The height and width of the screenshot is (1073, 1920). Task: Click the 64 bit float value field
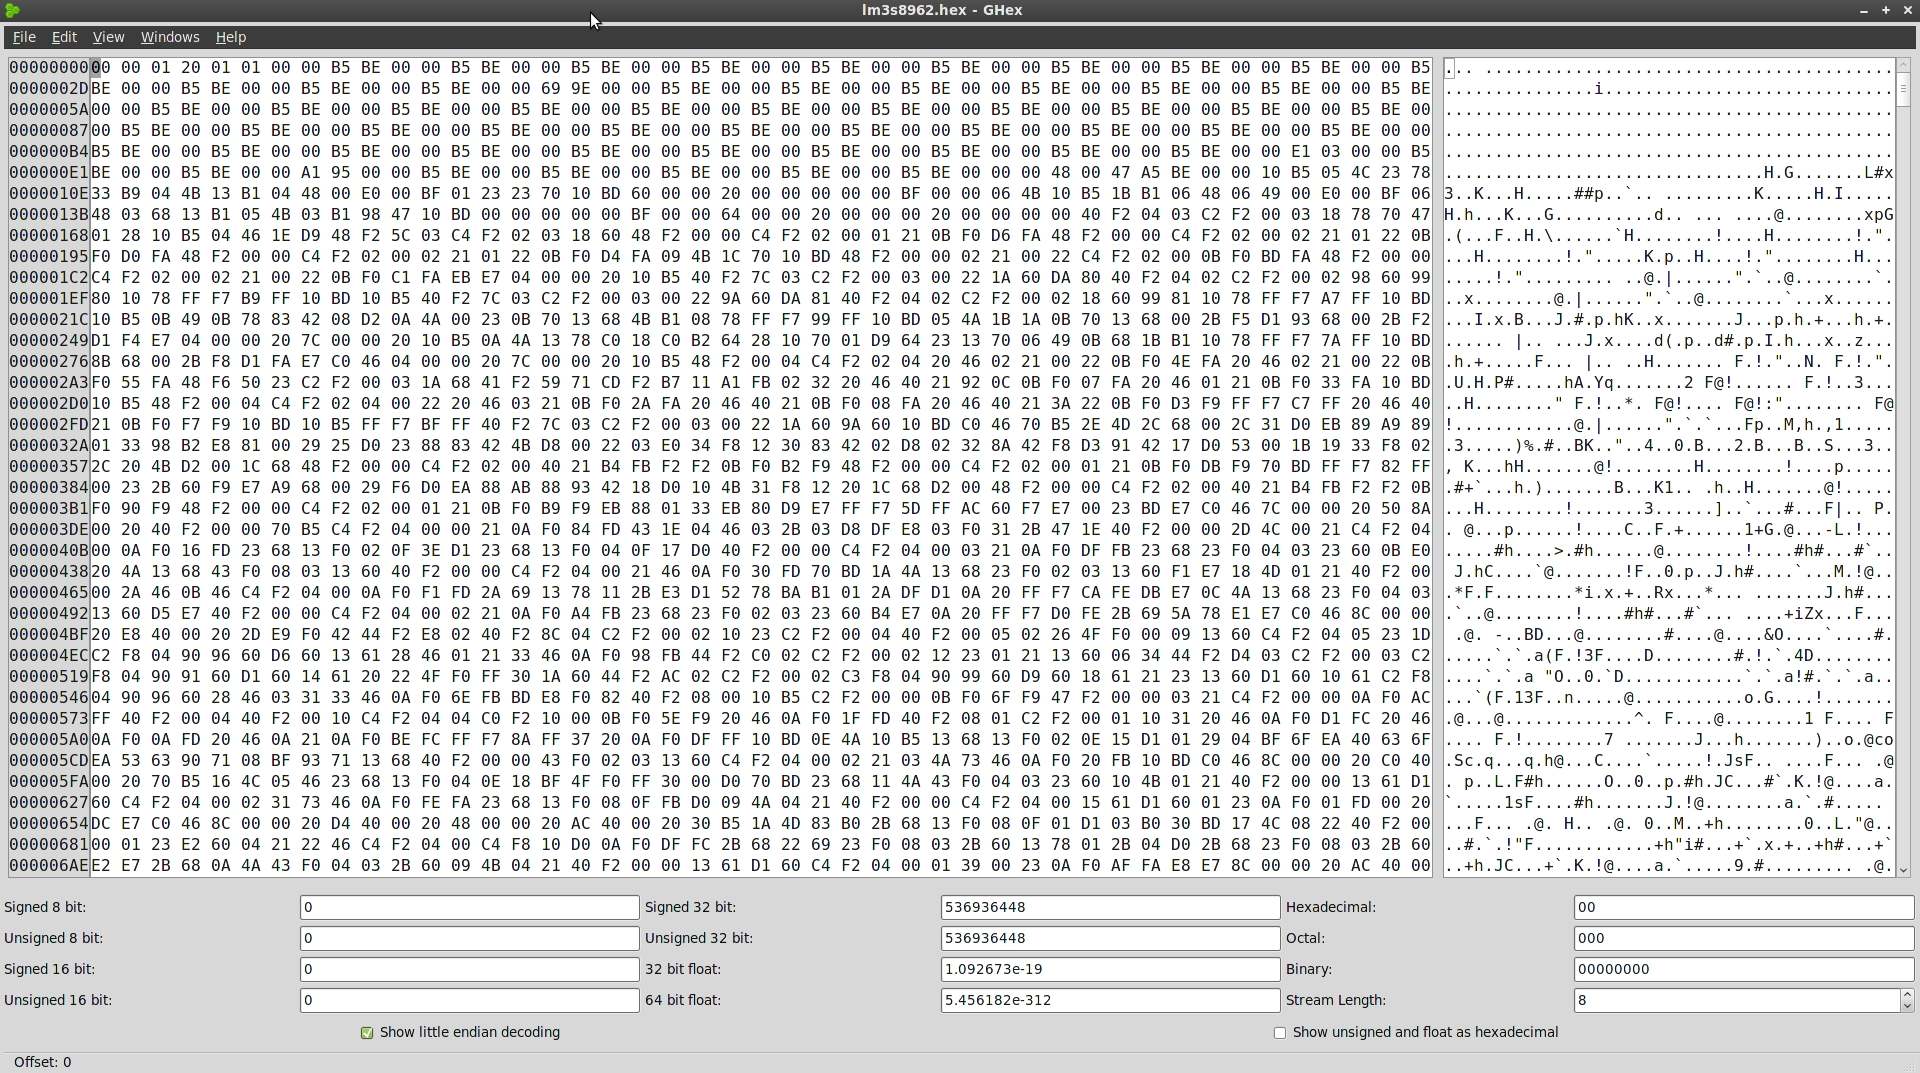[1110, 1000]
